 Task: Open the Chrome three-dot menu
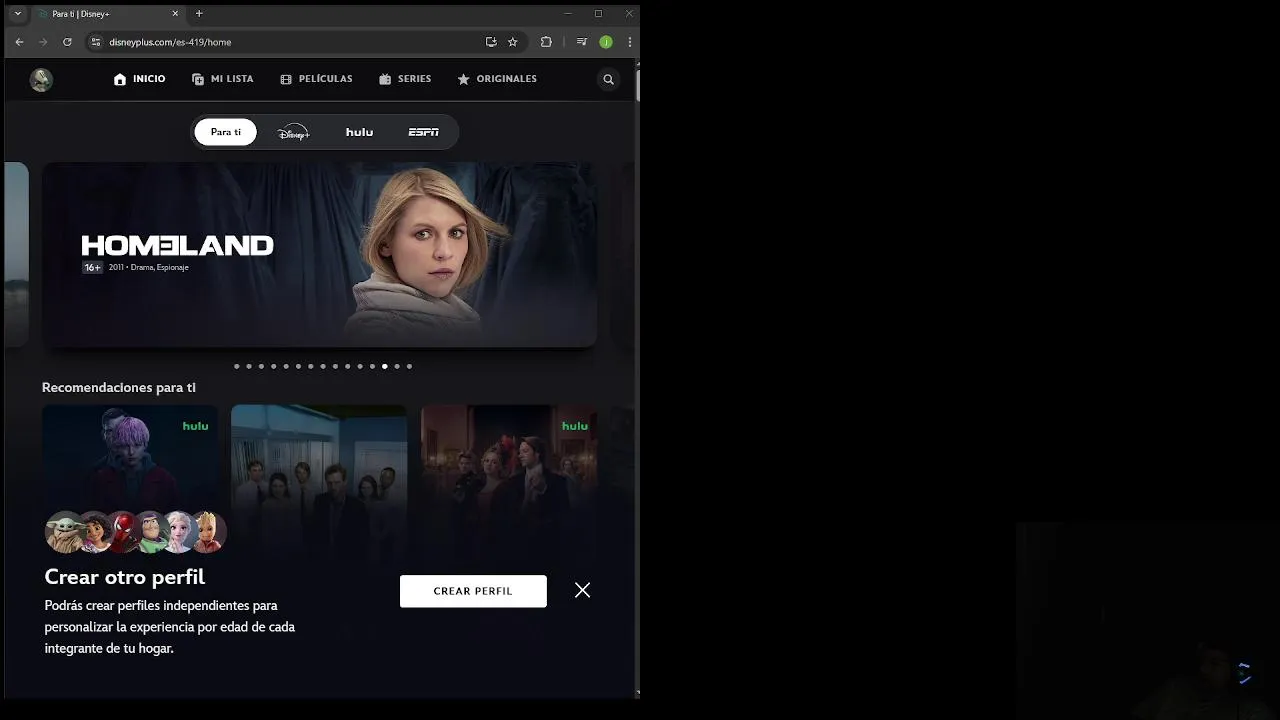point(629,42)
